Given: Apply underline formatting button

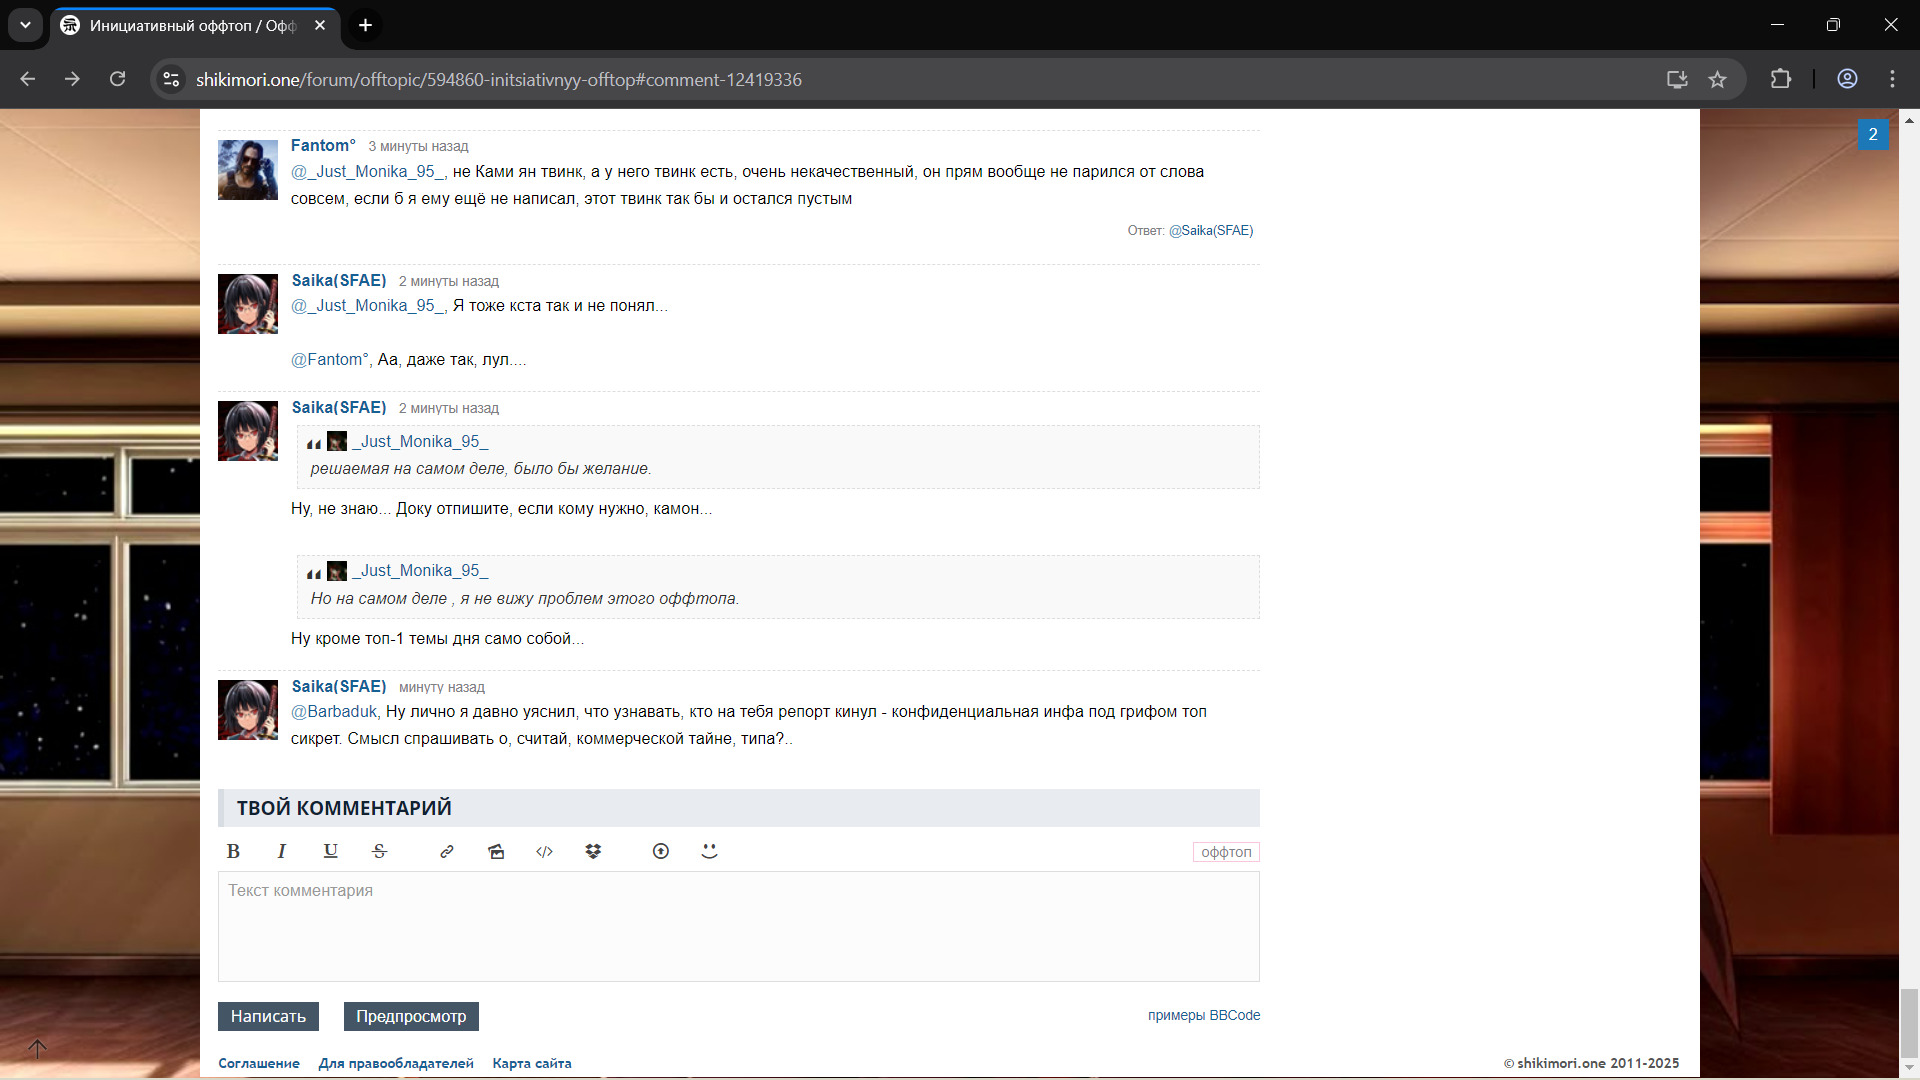Looking at the screenshot, I should (330, 851).
